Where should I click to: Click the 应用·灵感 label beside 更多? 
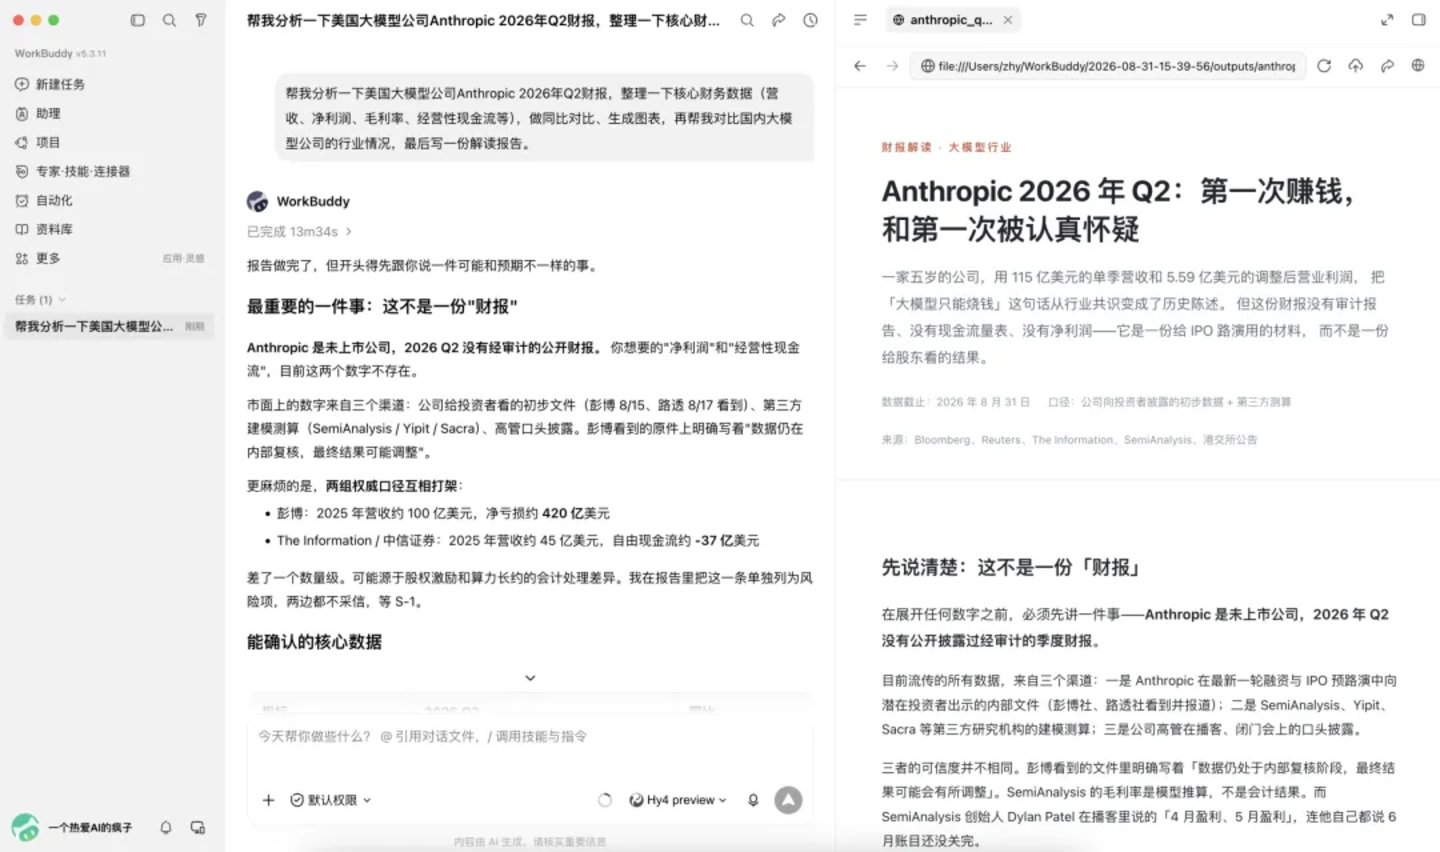183,258
